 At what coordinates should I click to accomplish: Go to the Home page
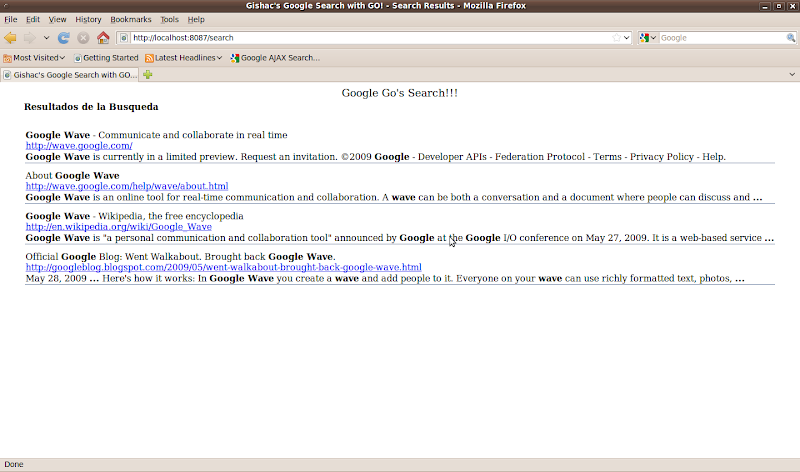click(103, 38)
